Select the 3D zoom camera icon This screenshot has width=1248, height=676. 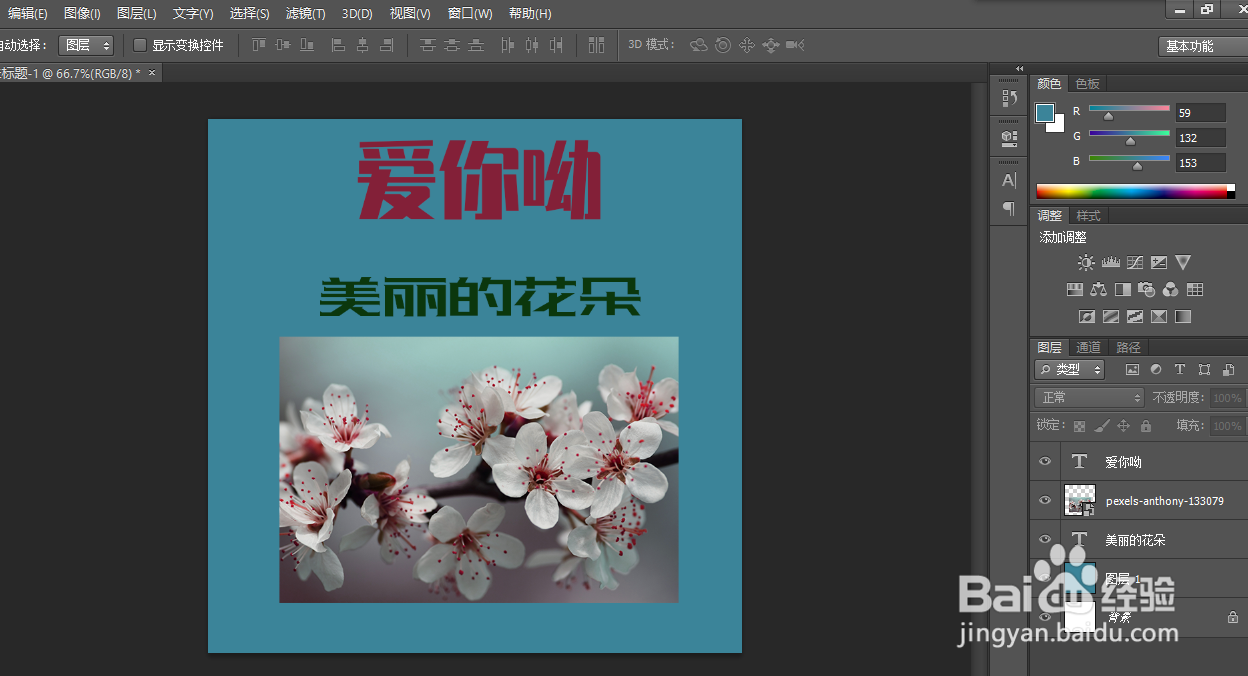tap(795, 45)
